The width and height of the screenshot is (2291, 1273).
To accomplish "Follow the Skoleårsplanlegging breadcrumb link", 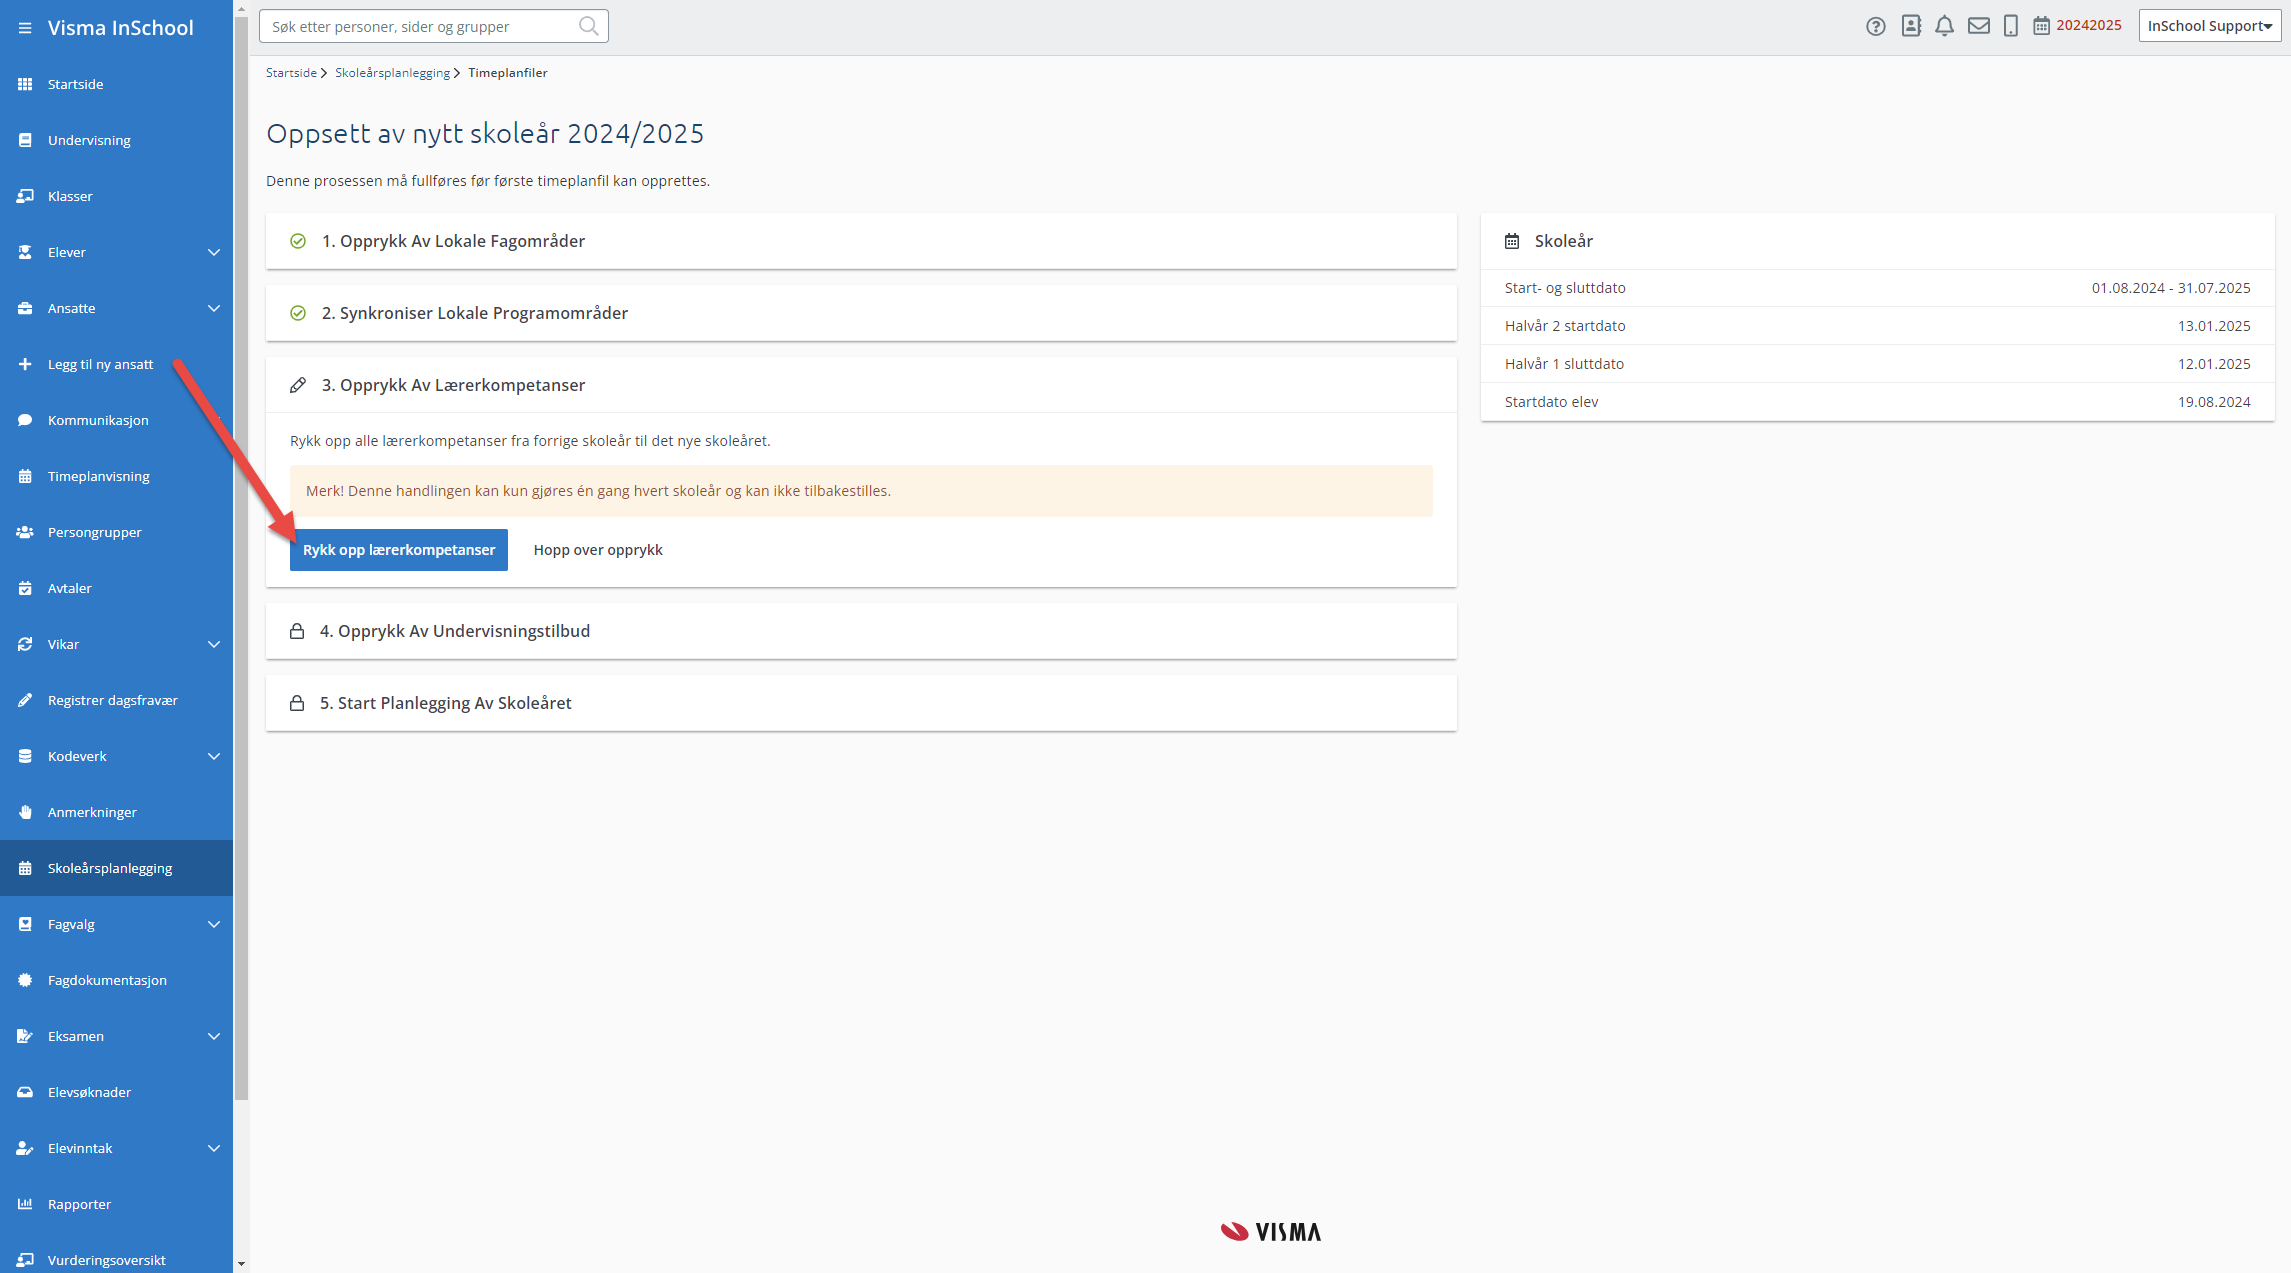I will coord(392,73).
